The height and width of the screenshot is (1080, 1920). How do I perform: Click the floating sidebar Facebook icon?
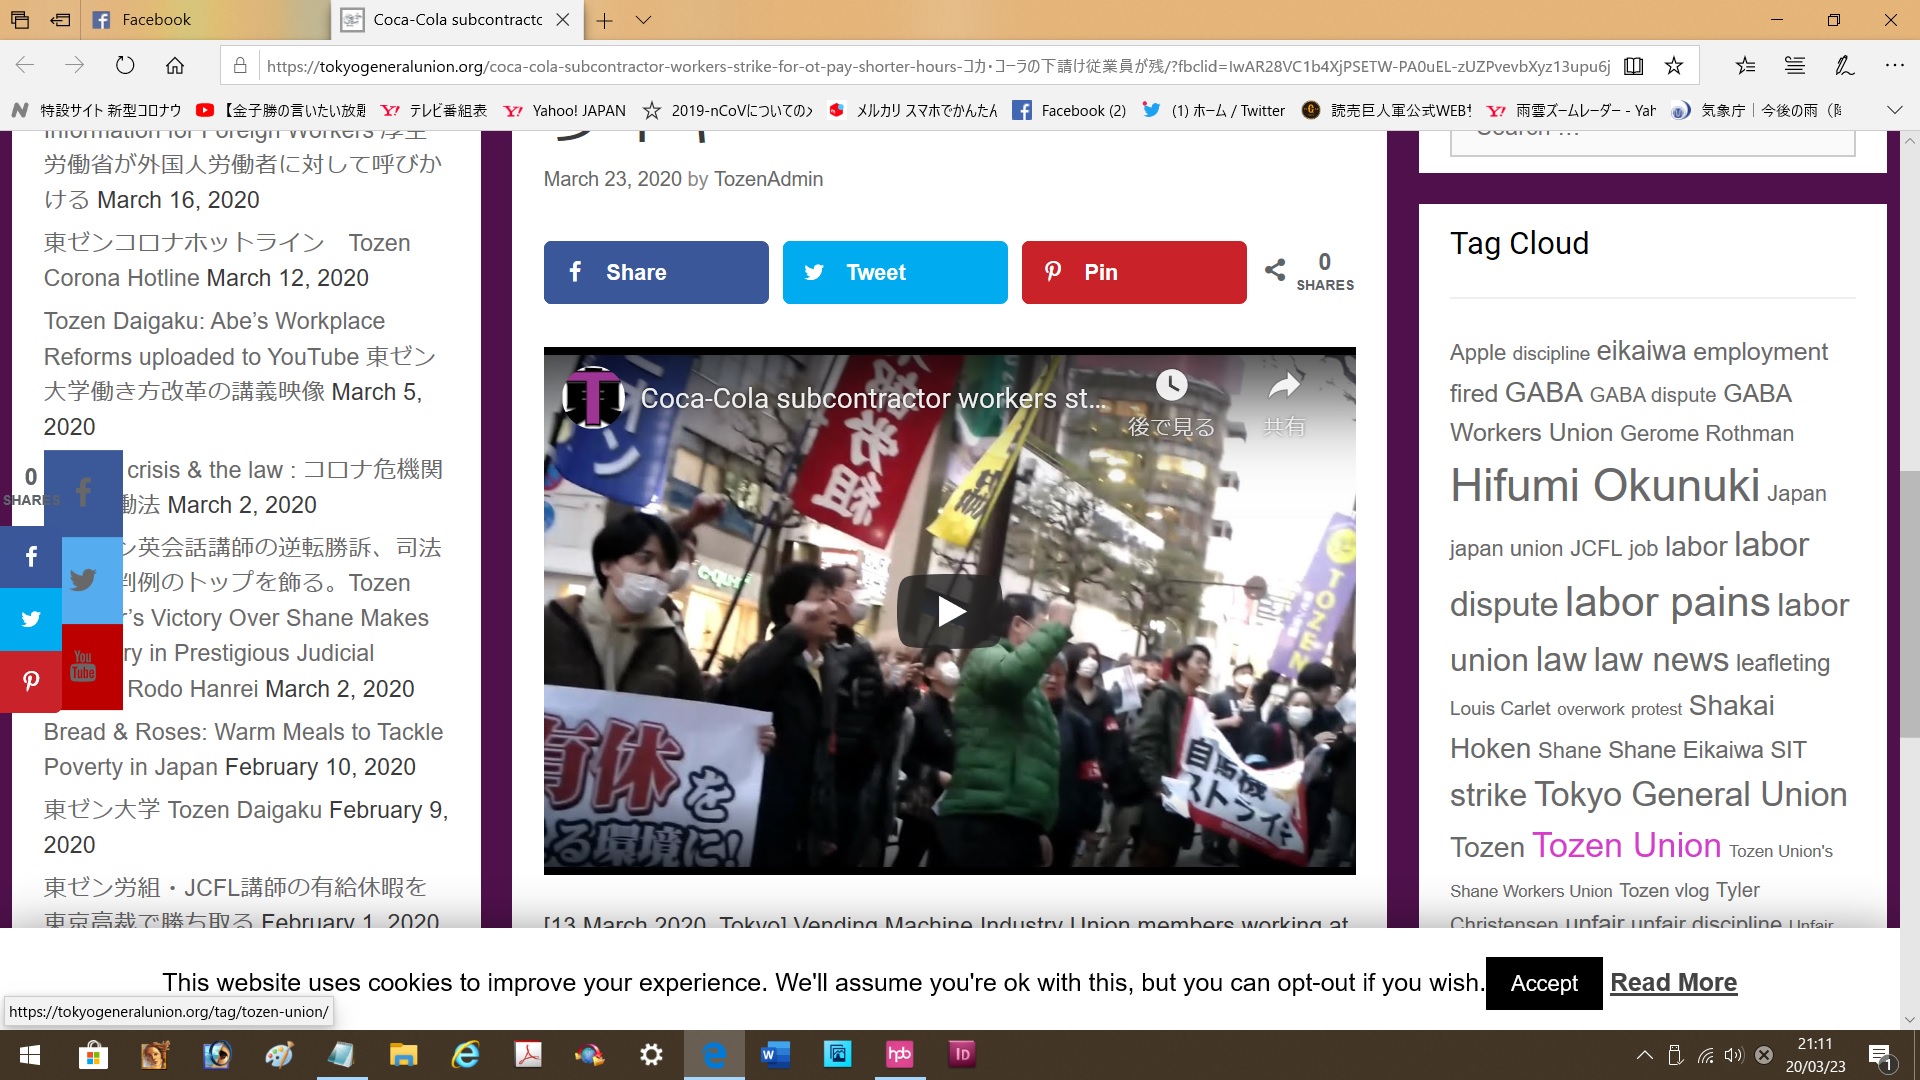pos(31,557)
